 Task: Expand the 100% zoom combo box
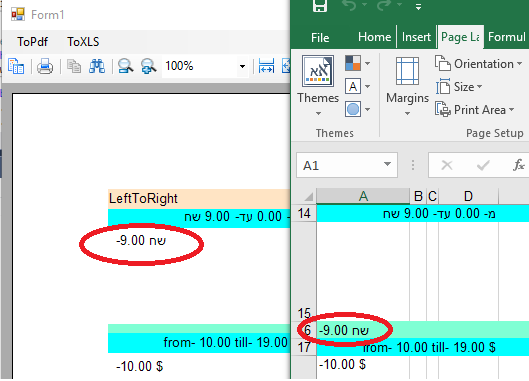pos(242,66)
